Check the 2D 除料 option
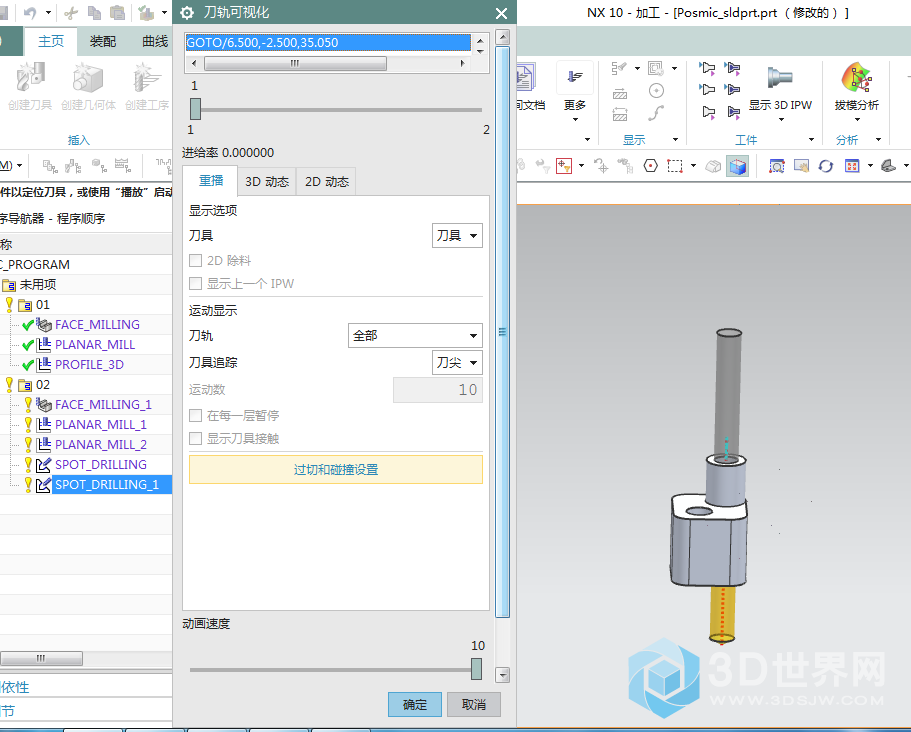Viewport: 911px width, 732px height. click(196, 261)
